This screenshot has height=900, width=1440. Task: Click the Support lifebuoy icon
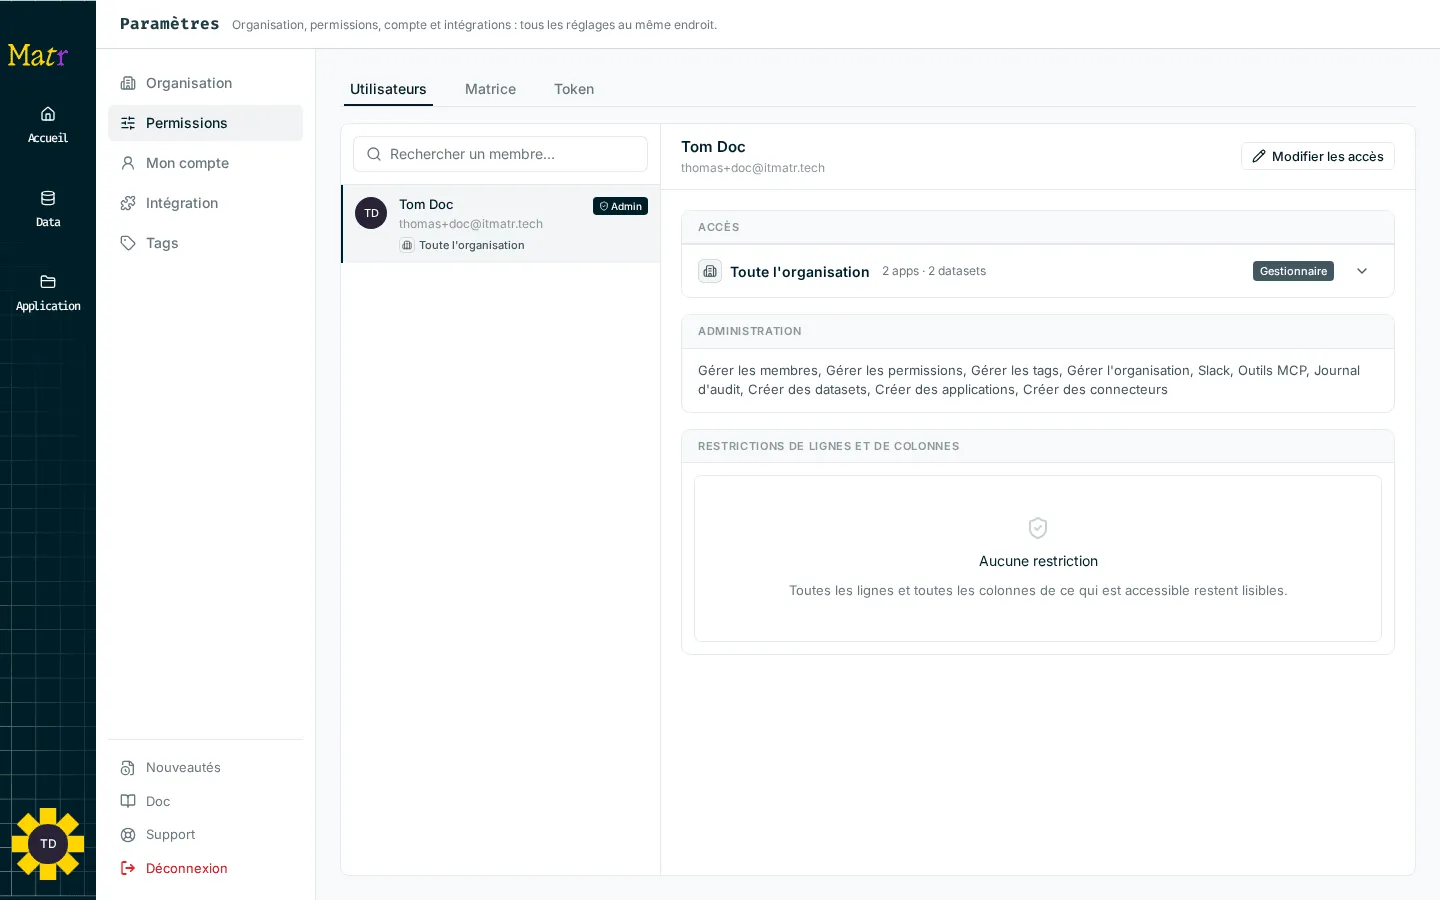128,835
